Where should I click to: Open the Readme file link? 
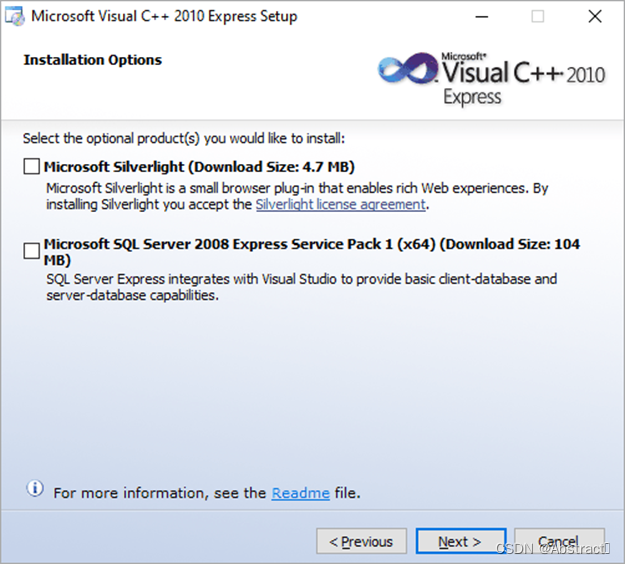click(300, 493)
